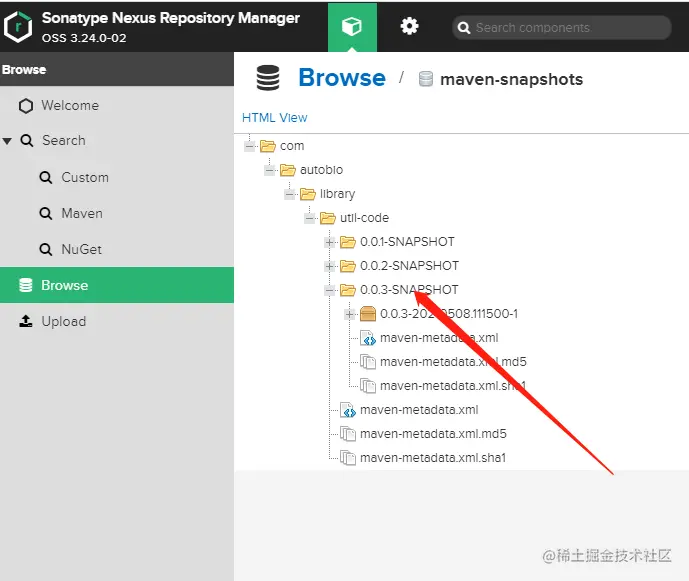Select Browse in sidebar
The image size is (689, 581).
(117, 285)
